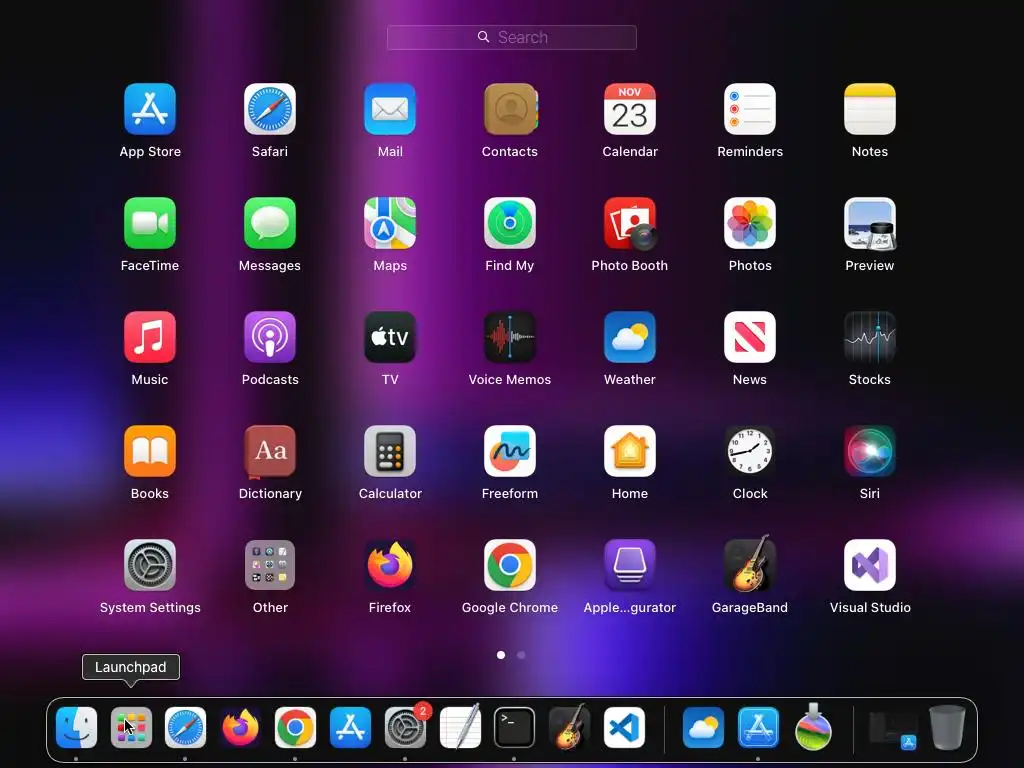Launch Safari from the Launchpad grid
Viewport: 1024px width, 768px height.
point(270,109)
